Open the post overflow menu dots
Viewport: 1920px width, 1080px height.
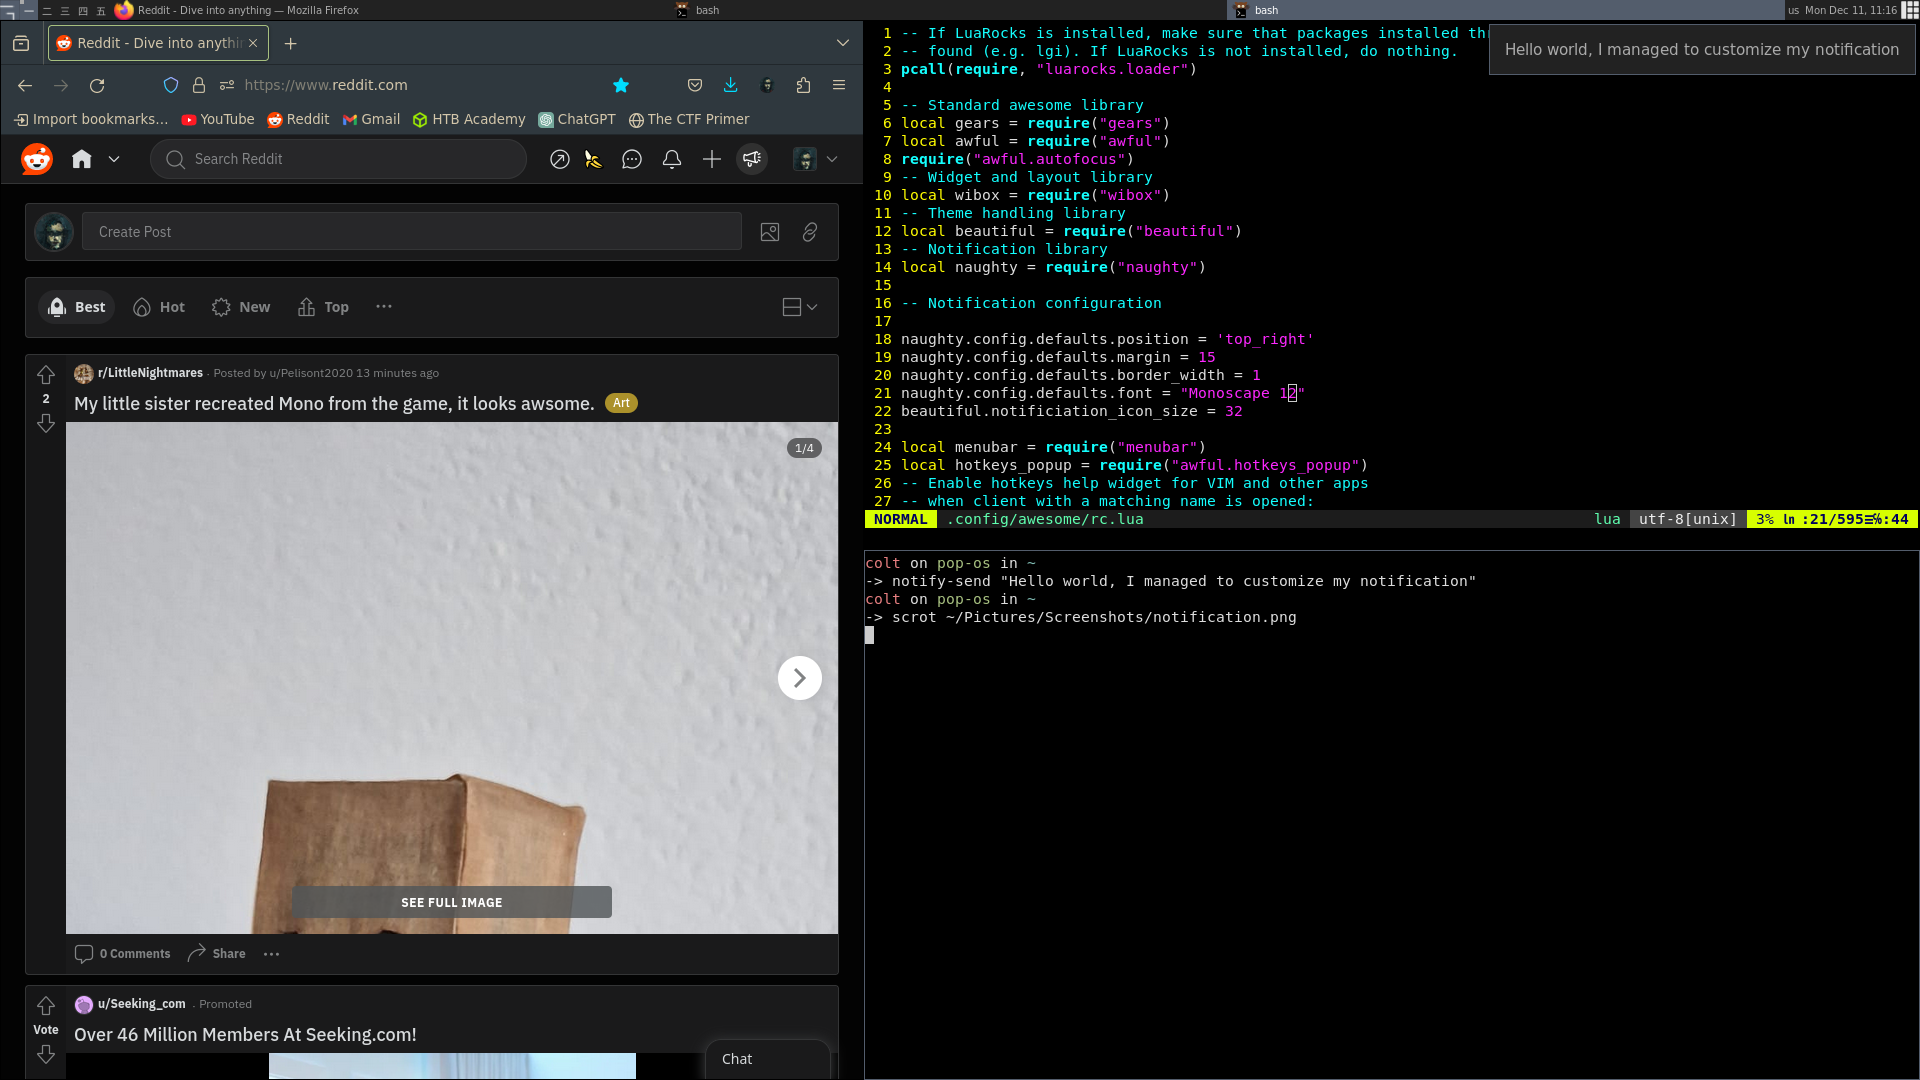point(270,953)
